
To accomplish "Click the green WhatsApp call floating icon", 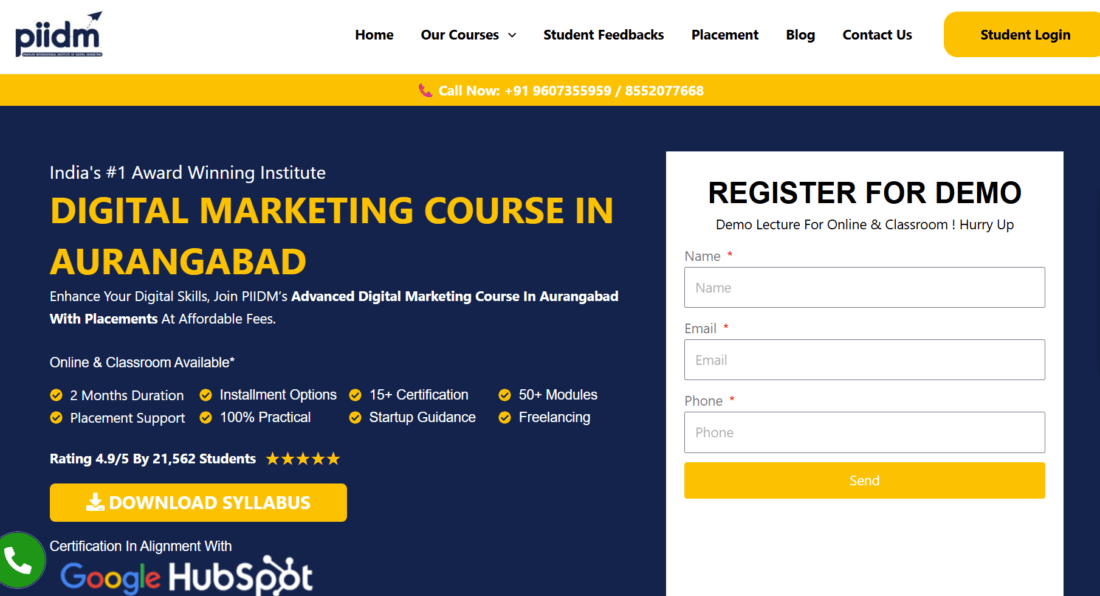I will click(20, 560).
